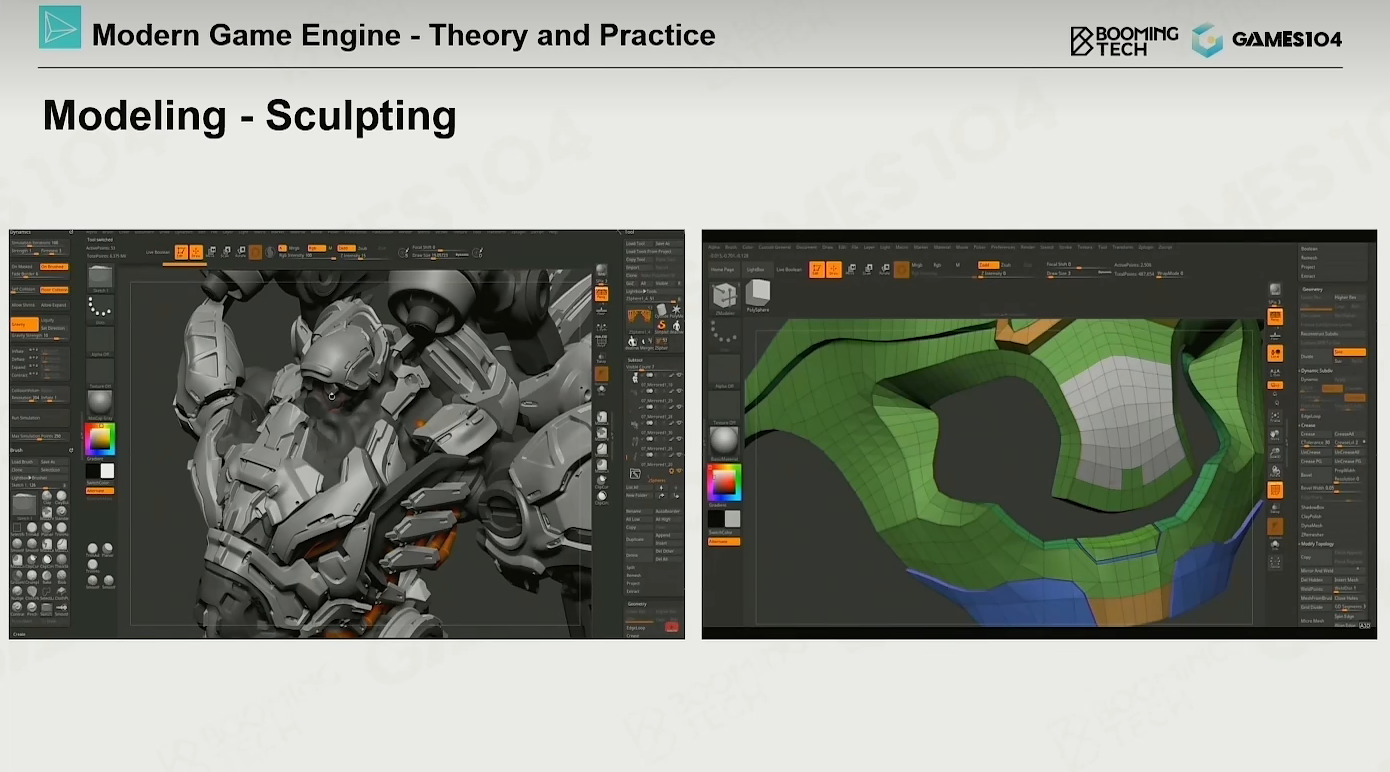
Task: Open the Zplugin menu in the right window
Action: point(1146,247)
